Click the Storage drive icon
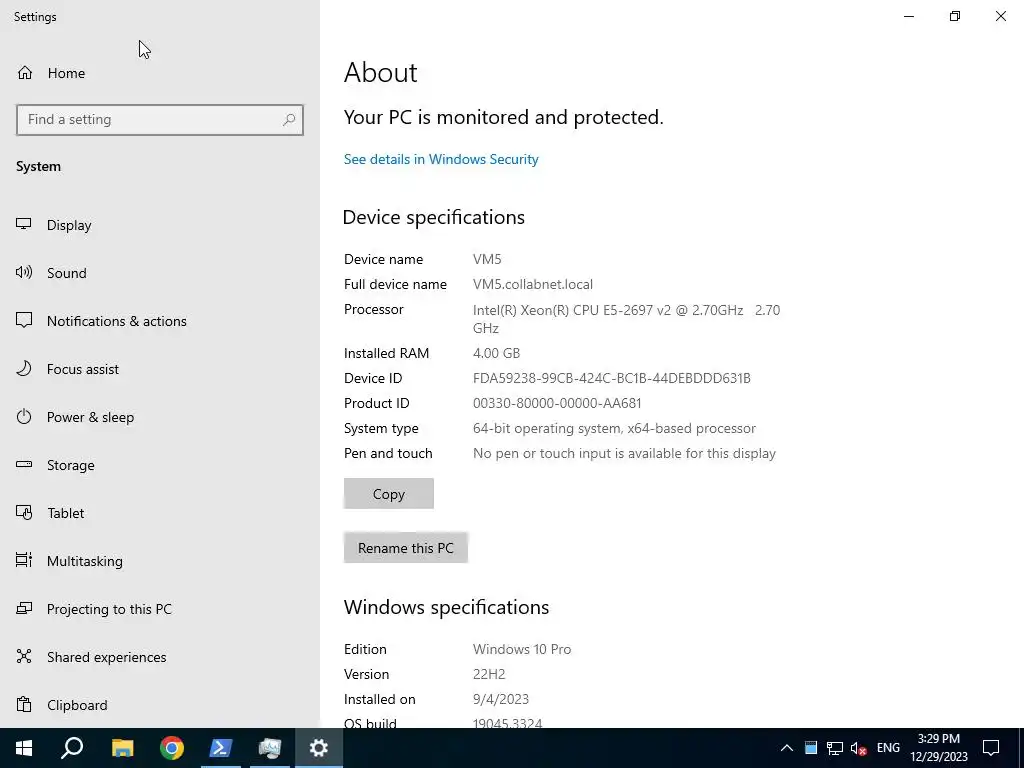 (x=24, y=464)
